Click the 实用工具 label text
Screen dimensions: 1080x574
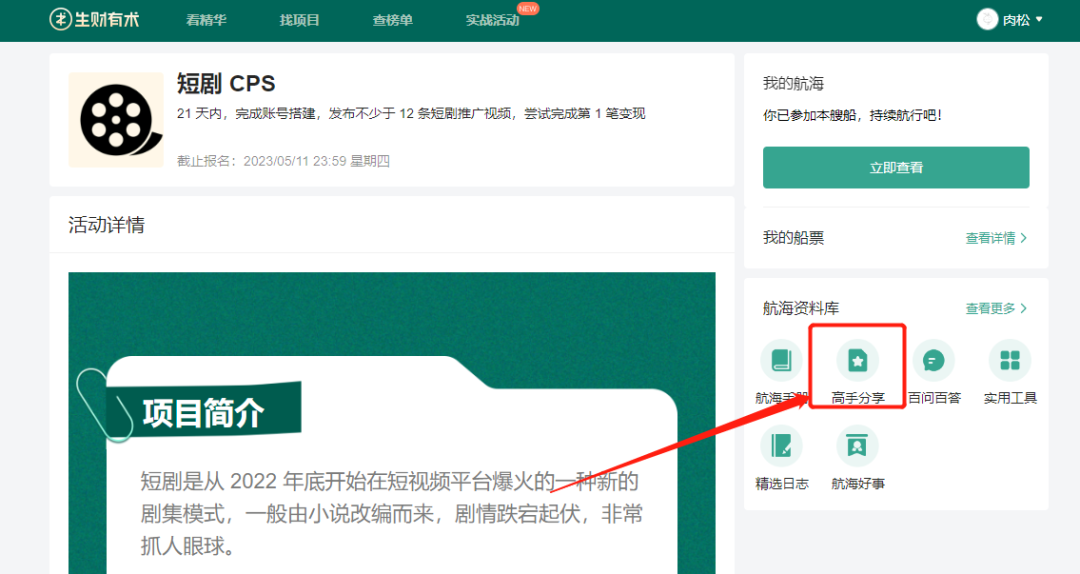1010,398
